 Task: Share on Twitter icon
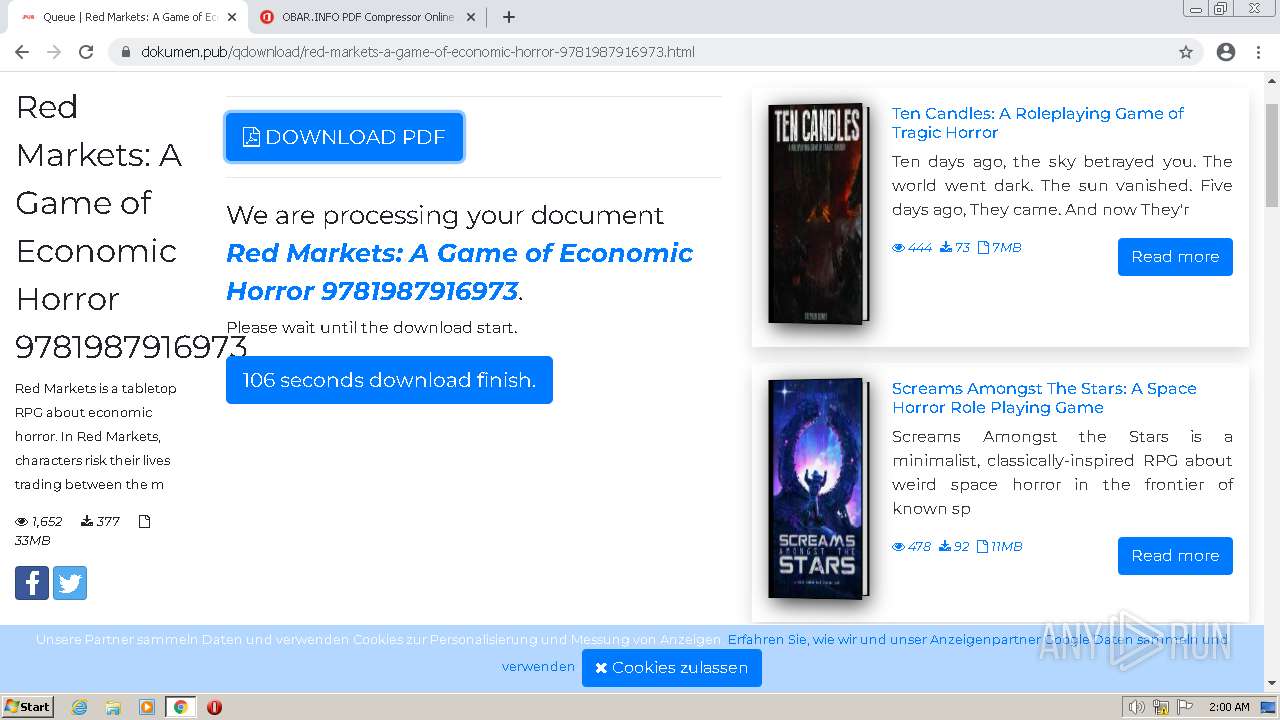[70, 582]
